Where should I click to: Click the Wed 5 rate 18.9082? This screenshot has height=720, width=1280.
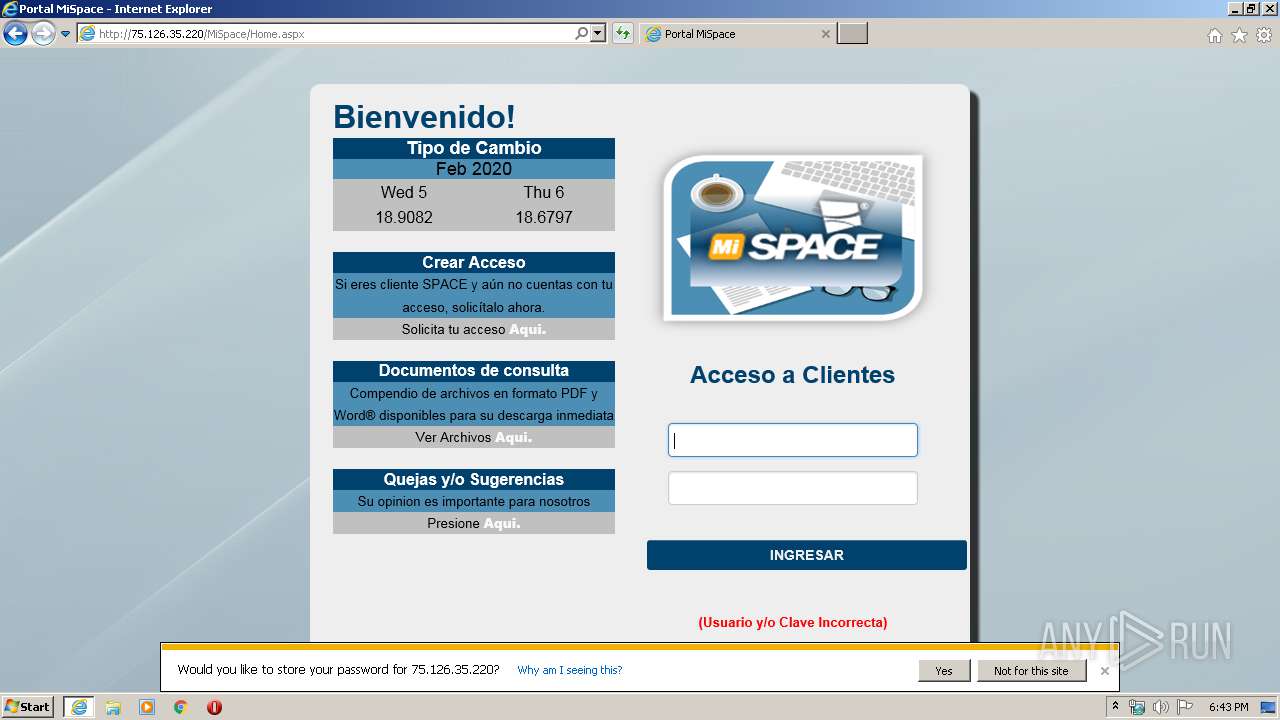[404, 217]
